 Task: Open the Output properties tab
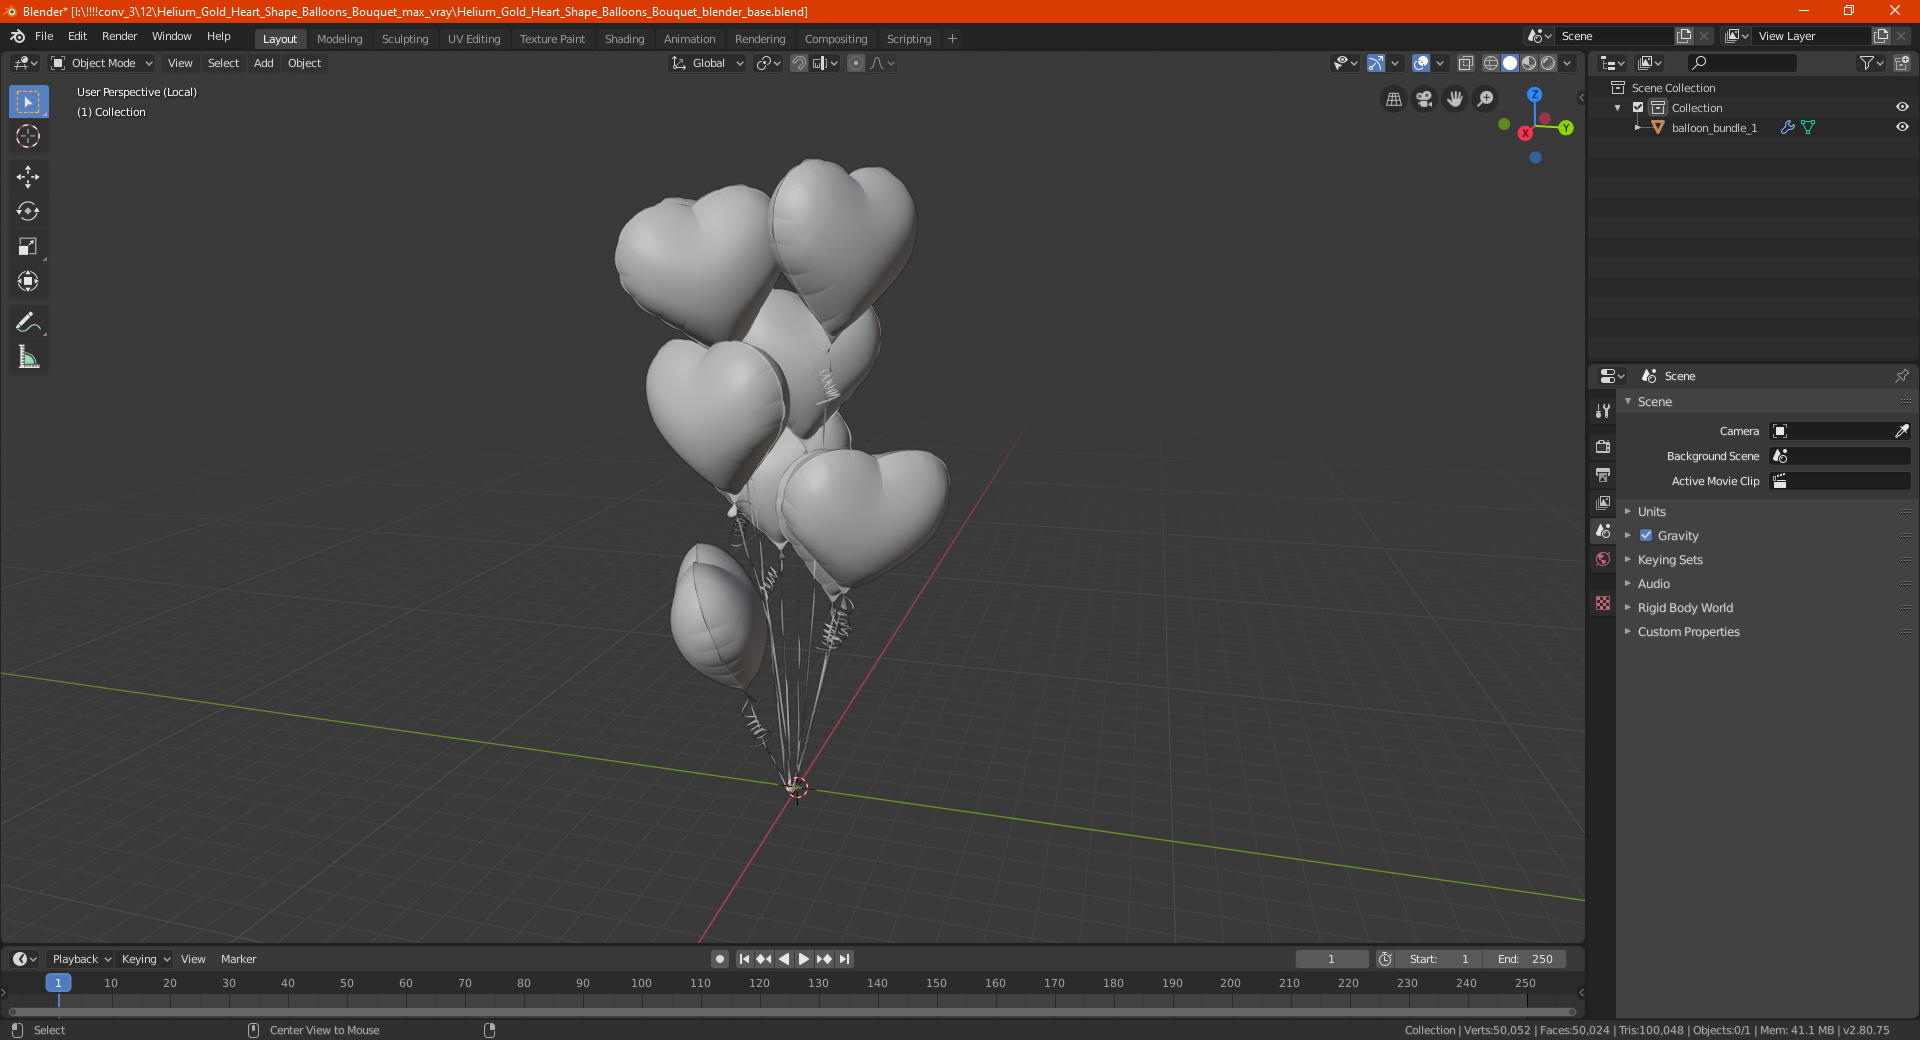coord(1603,474)
